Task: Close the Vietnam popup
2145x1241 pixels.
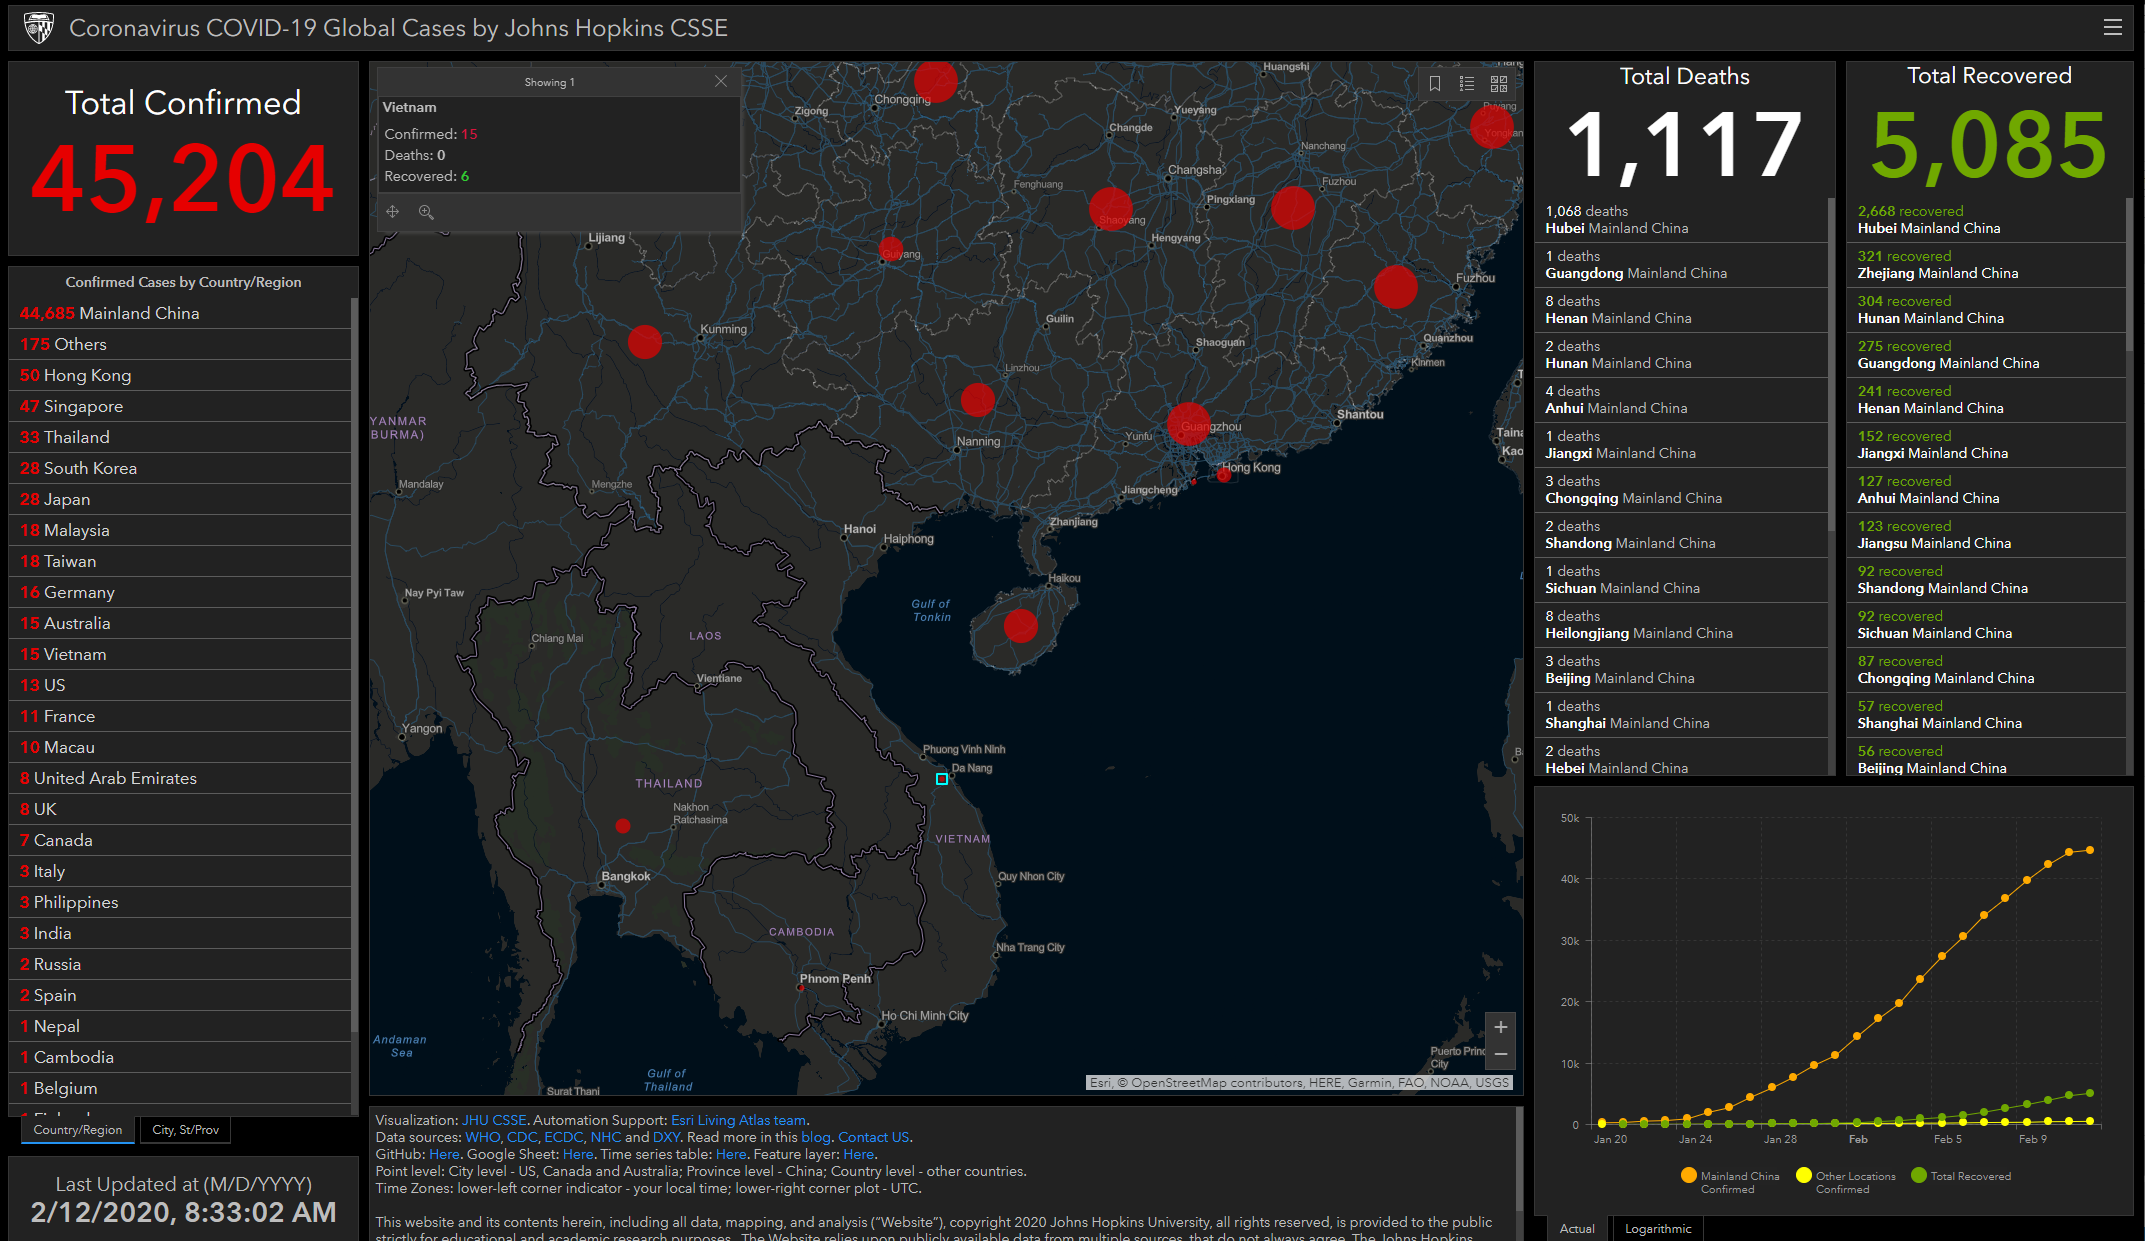Action: pos(720,81)
